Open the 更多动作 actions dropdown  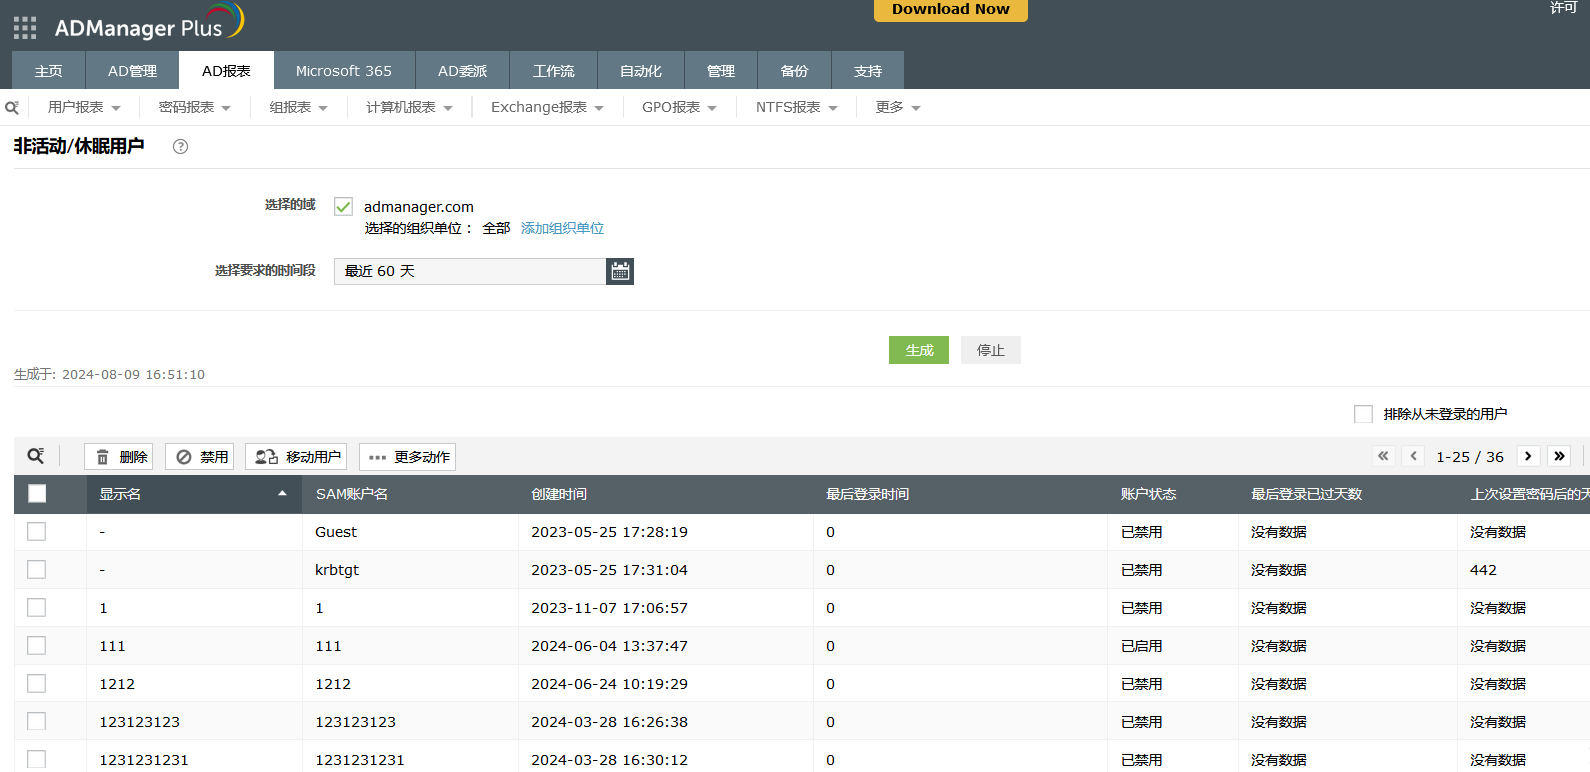click(x=408, y=457)
